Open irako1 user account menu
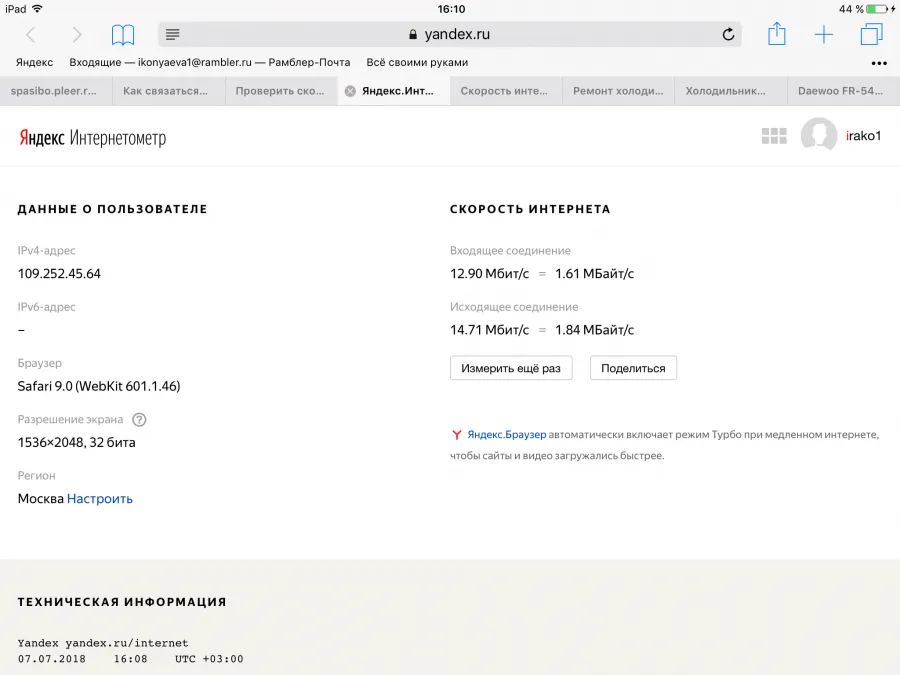900x675 pixels. tap(841, 135)
